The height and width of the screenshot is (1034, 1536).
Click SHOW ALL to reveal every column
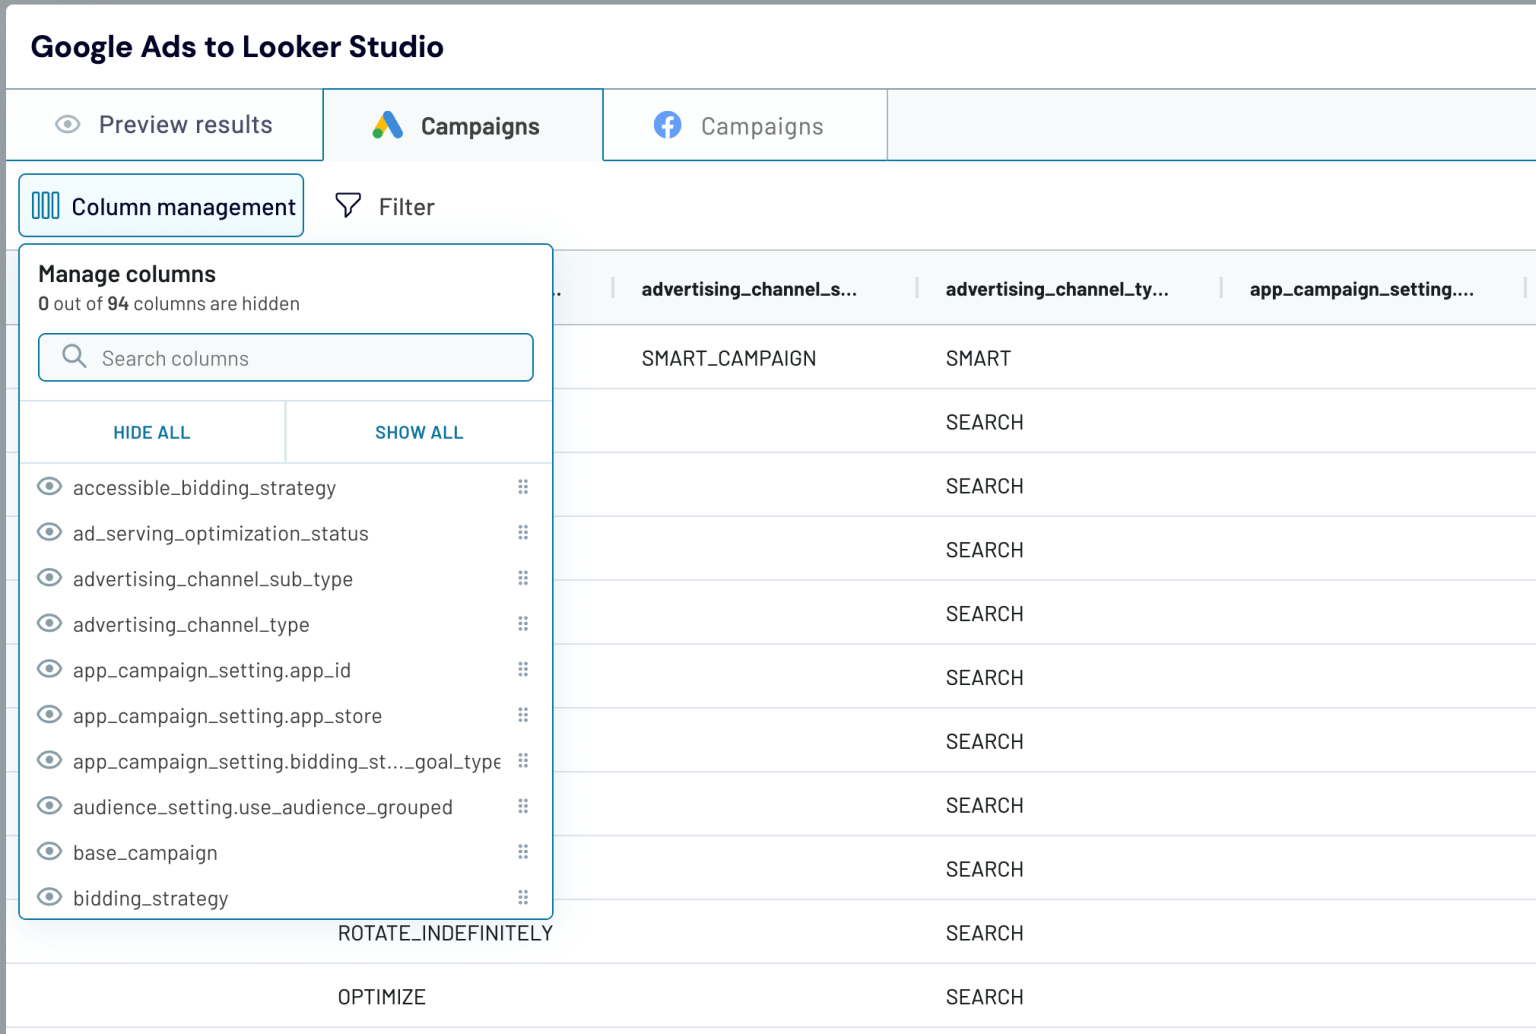[x=419, y=432]
